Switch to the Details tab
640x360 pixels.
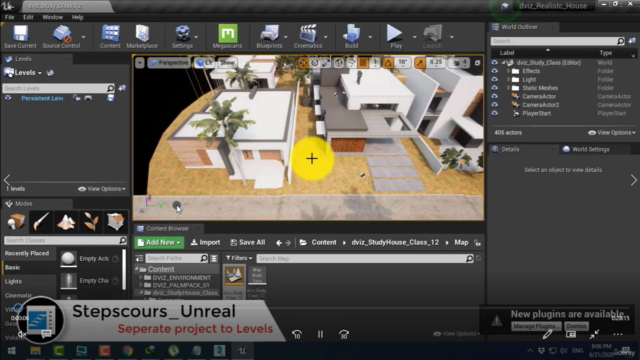click(510, 149)
